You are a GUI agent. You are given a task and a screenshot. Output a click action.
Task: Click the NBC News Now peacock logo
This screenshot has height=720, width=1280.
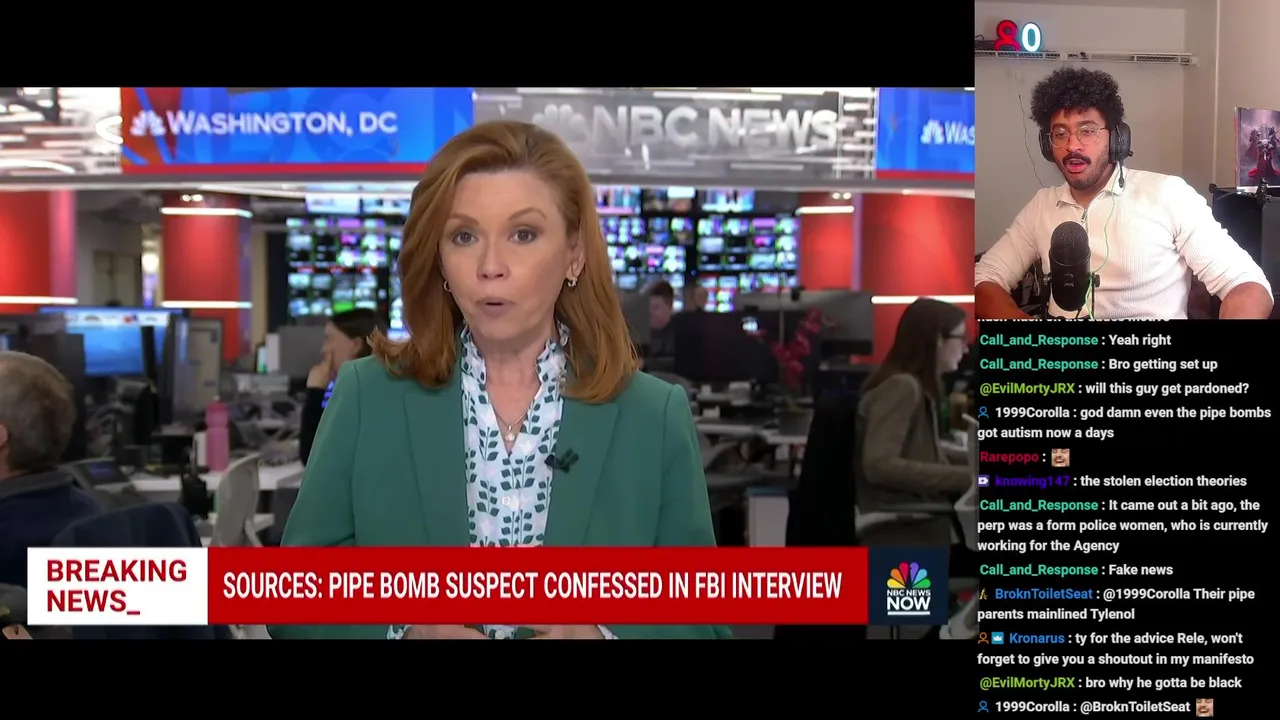908,587
